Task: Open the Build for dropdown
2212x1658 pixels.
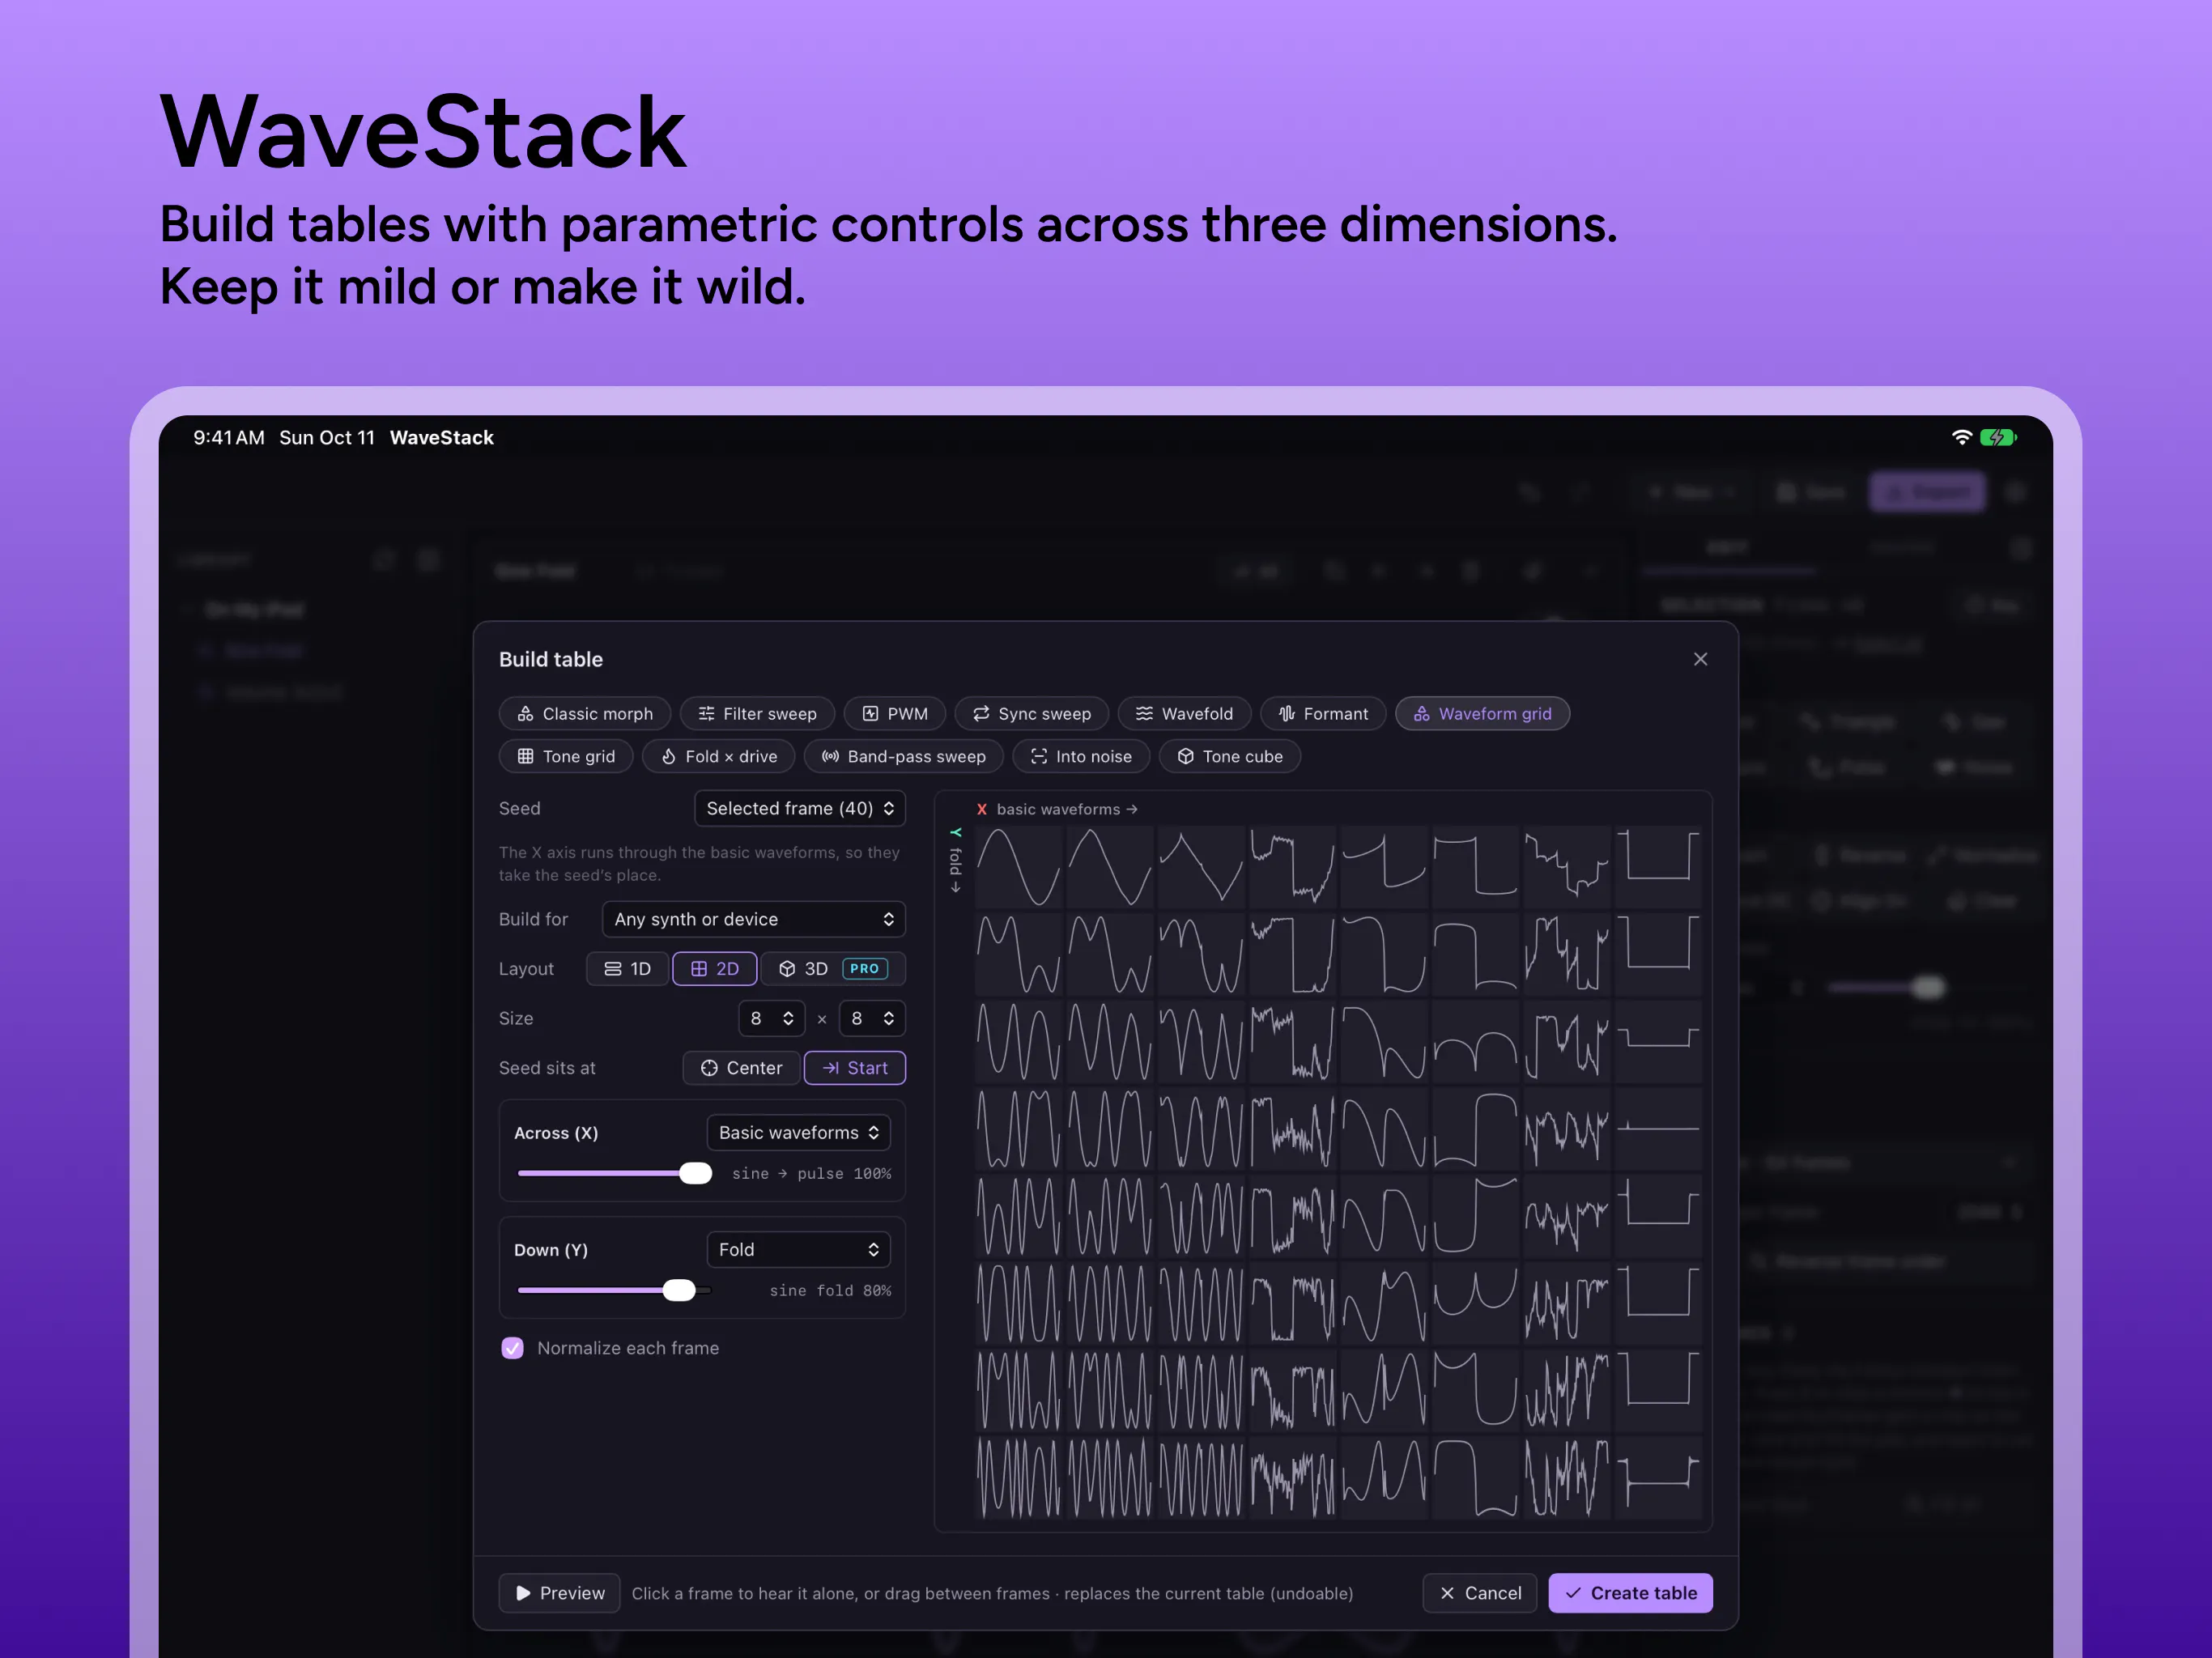Action: point(753,918)
